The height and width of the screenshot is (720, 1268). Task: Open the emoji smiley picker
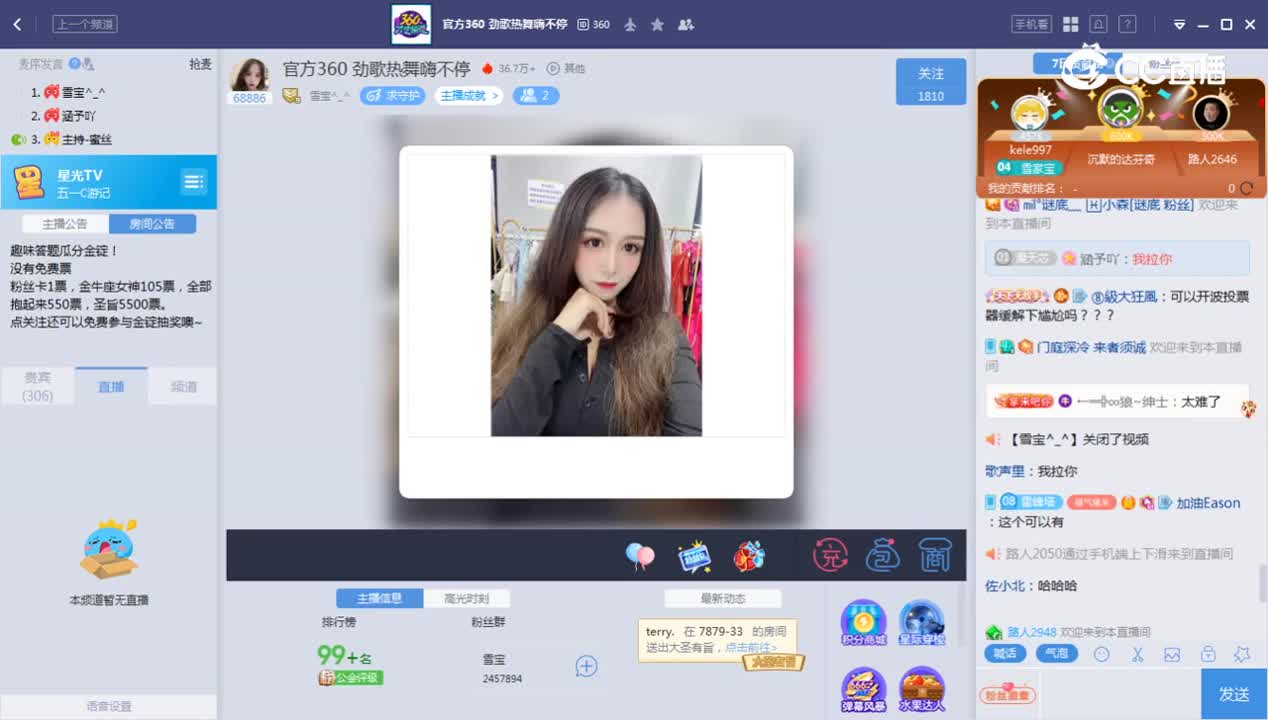pyautogui.click(x=1102, y=654)
